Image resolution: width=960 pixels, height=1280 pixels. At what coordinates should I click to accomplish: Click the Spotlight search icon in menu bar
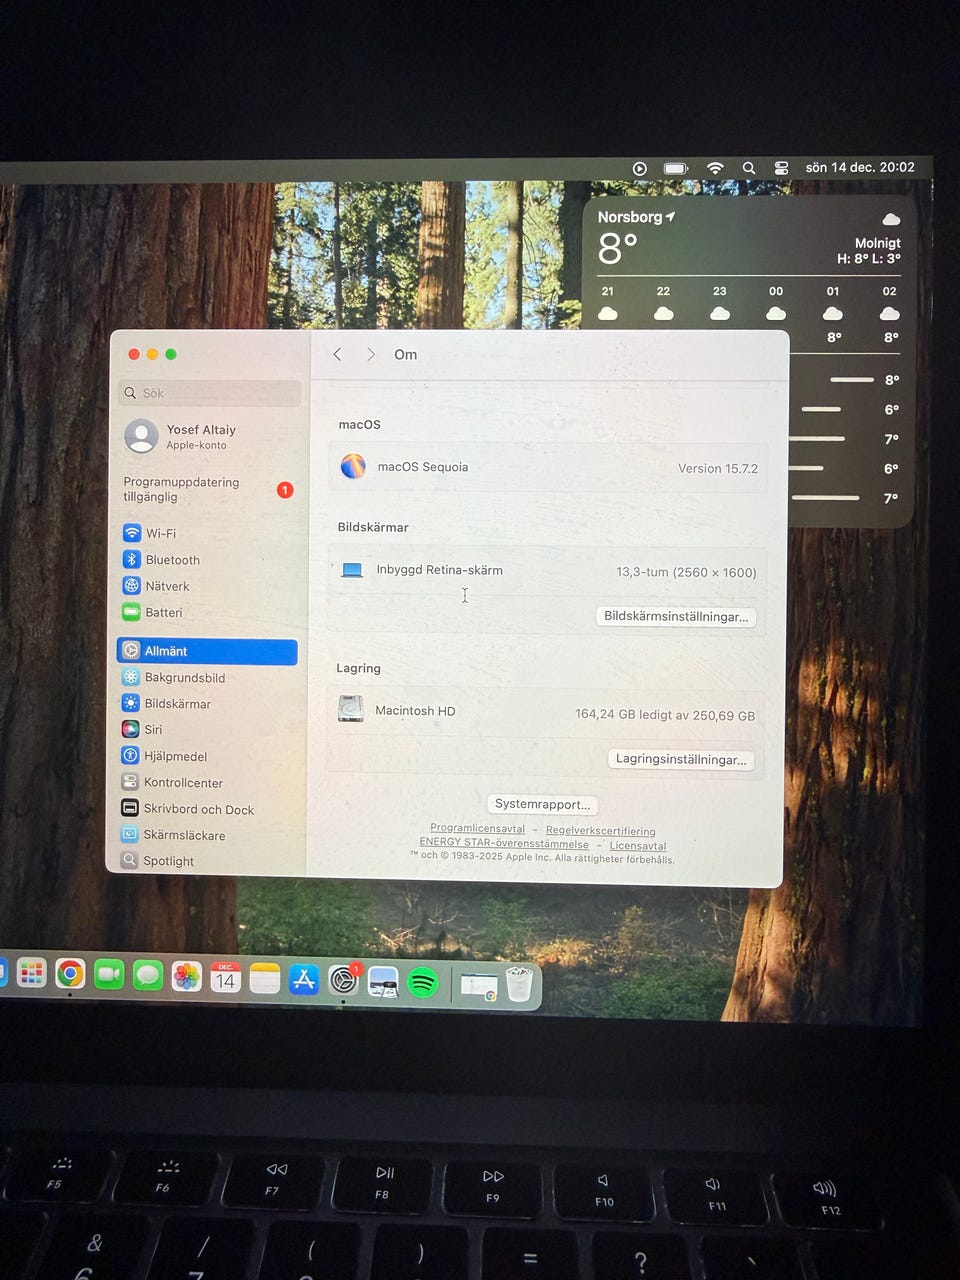pos(748,168)
